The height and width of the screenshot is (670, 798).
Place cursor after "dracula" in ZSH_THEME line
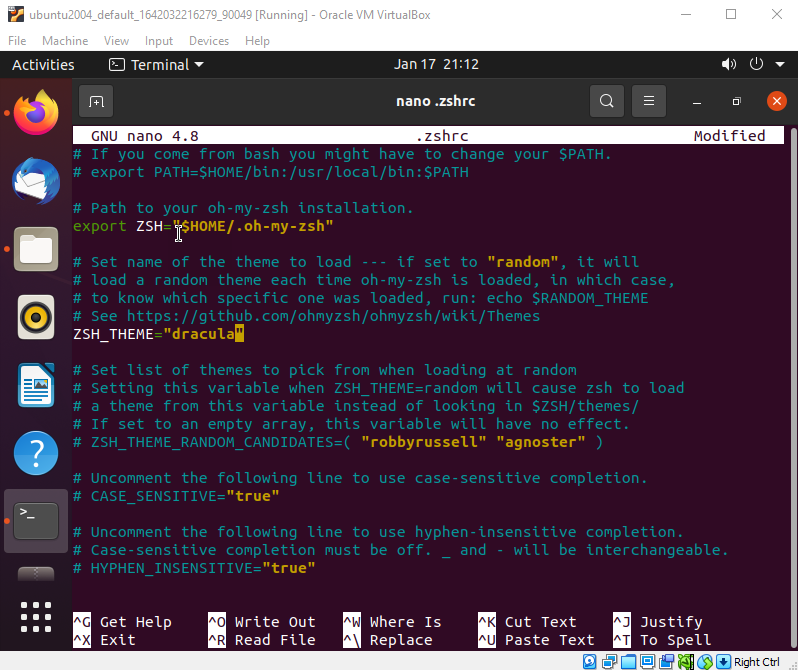tap(240, 334)
